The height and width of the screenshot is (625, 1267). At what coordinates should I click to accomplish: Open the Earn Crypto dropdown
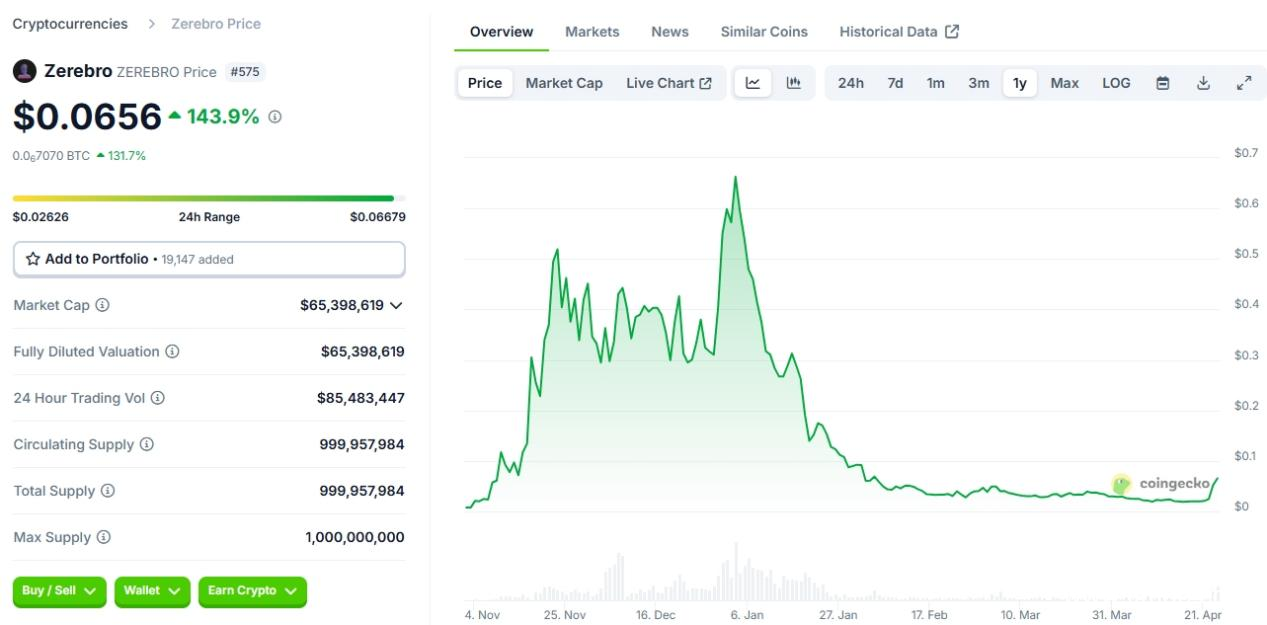click(252, 591)
